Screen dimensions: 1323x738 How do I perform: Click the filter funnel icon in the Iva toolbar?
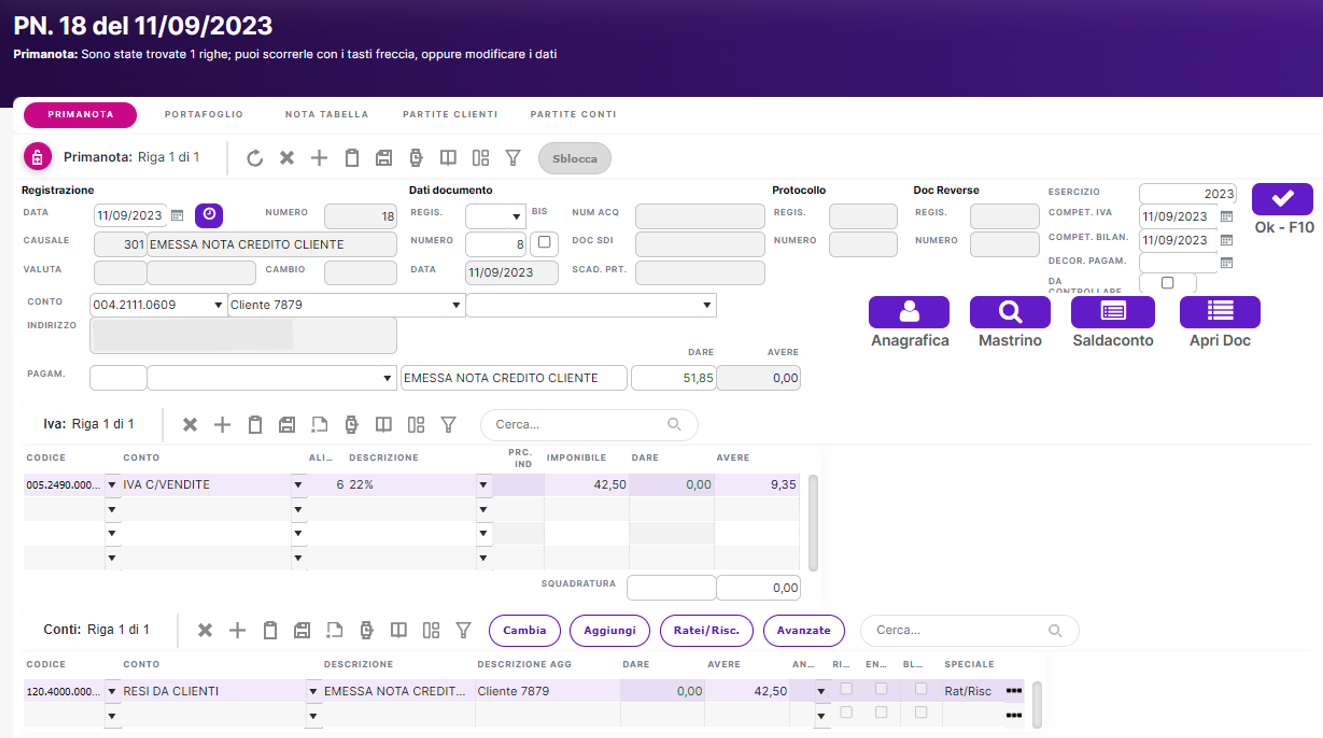coord(448,425)
